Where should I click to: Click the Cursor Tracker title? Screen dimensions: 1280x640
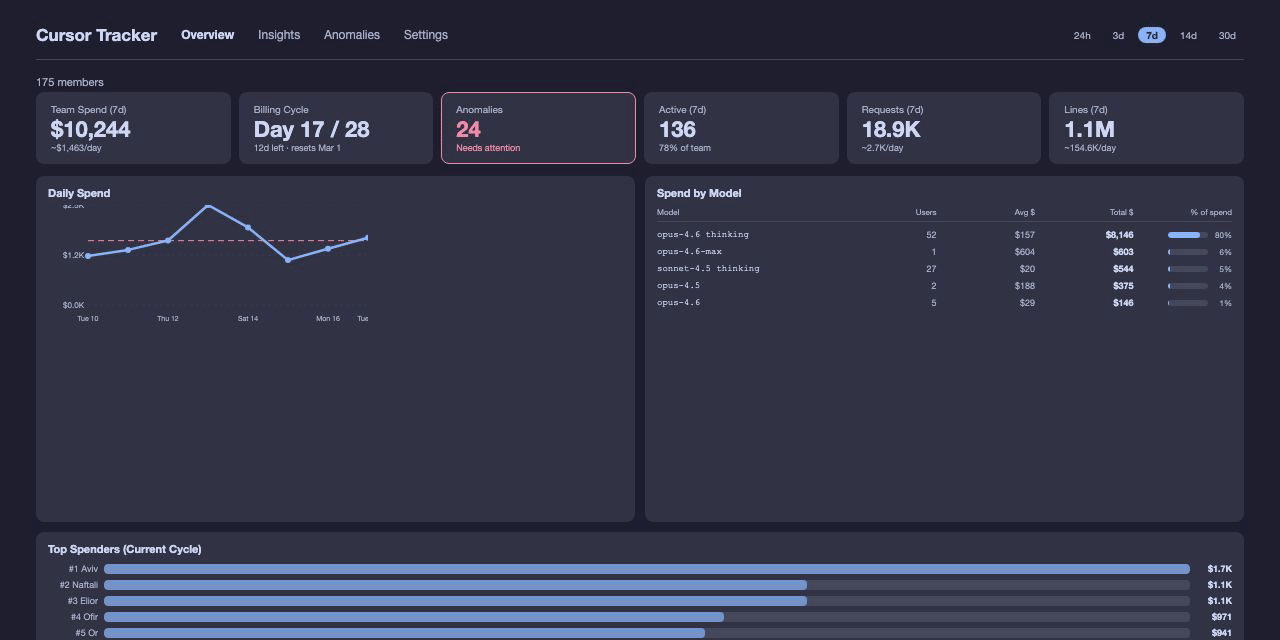(96, 35)
